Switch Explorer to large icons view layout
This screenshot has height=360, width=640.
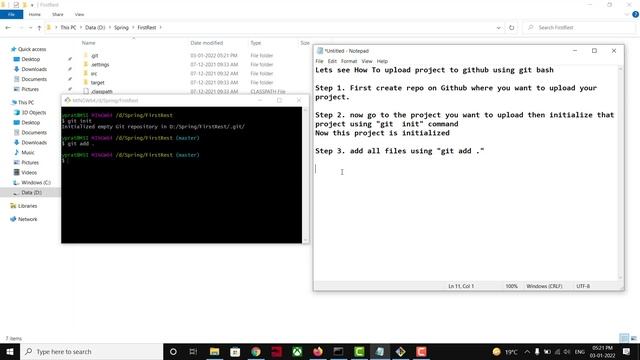click(633, 338)
